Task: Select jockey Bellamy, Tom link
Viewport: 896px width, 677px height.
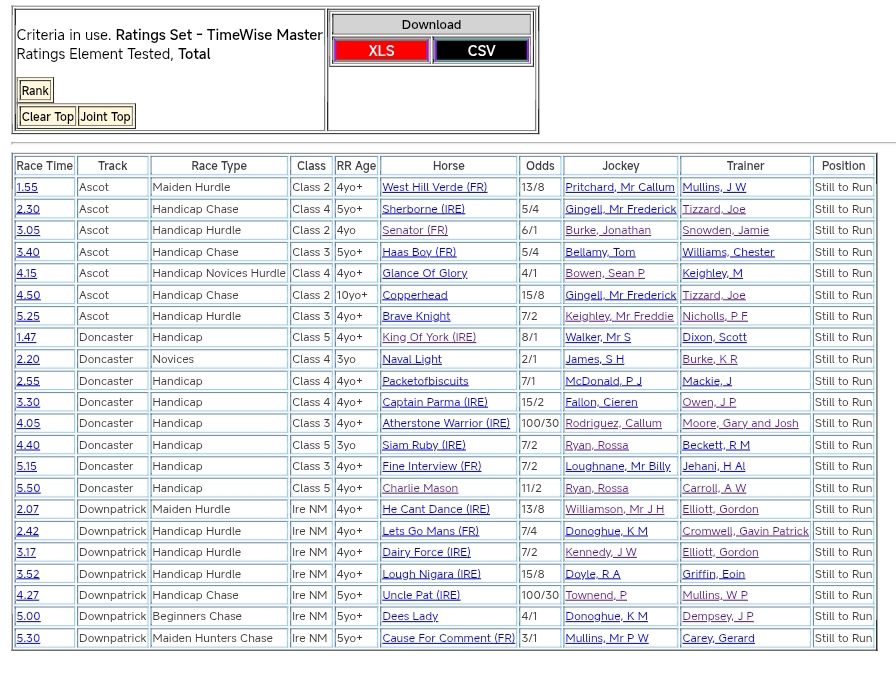Action: pyautogui.click(x=600, y=252)
